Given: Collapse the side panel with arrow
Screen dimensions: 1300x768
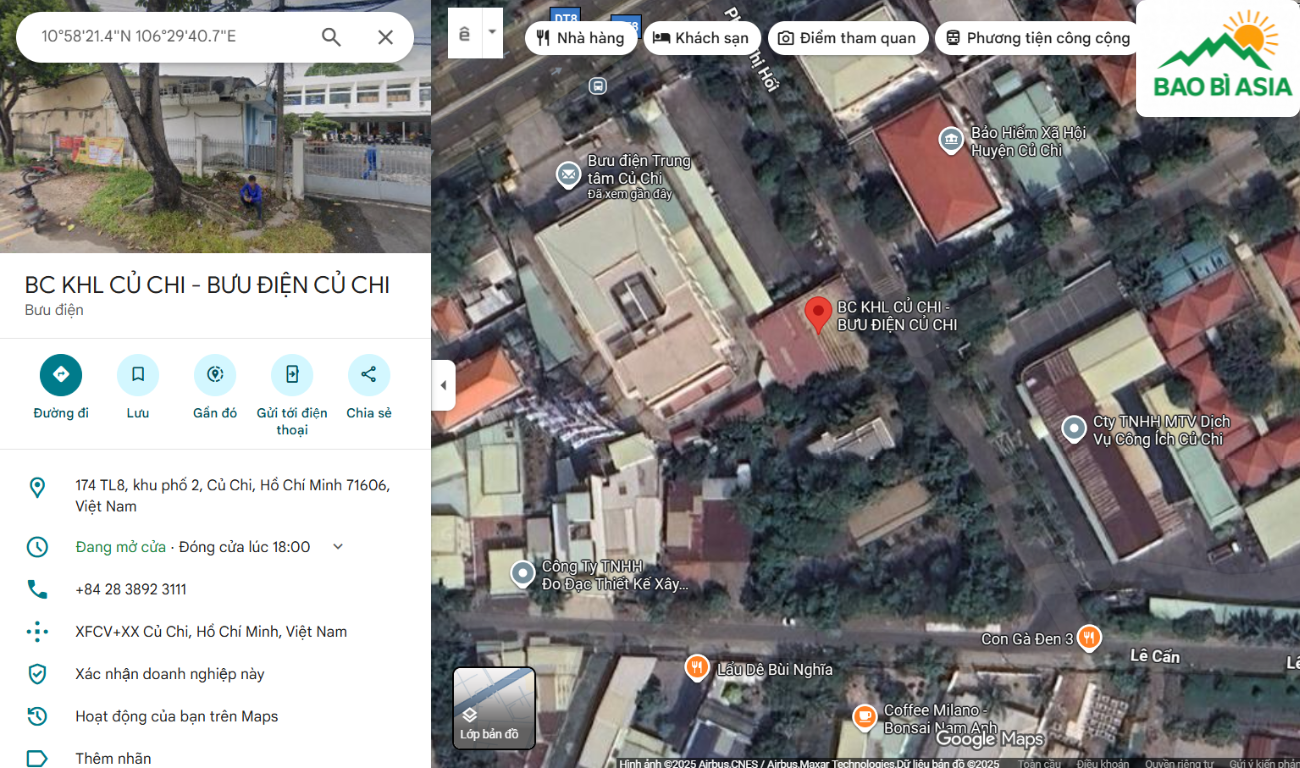Looking at the screenshot, I should tap(443, 385).
